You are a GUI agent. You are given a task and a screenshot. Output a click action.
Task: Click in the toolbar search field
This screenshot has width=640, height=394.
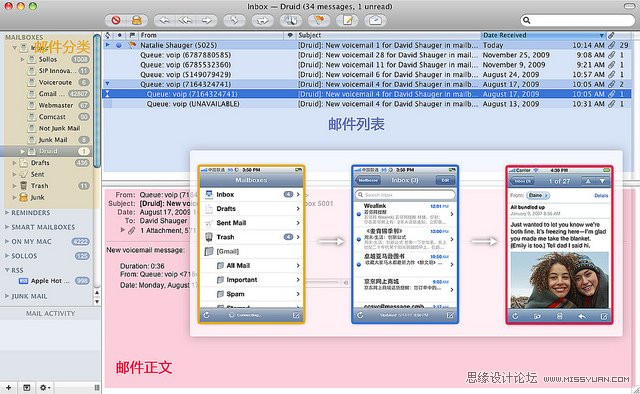click(x=578, y=20)
